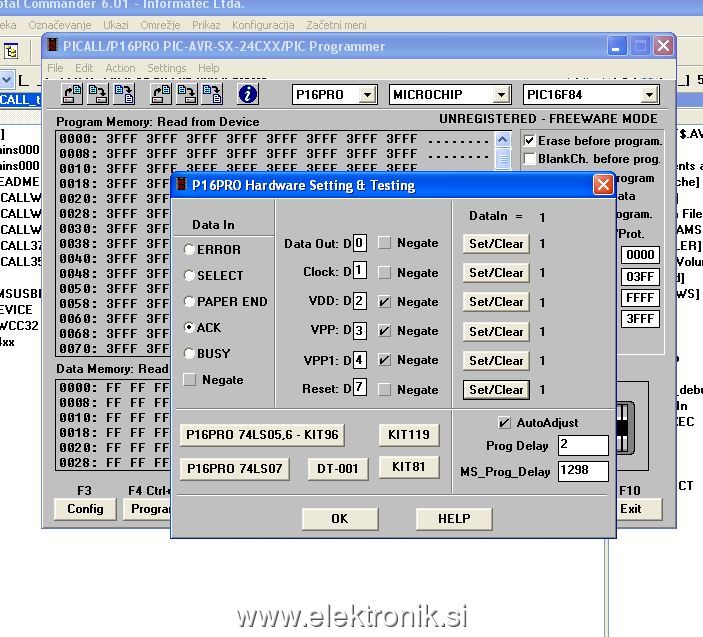Click Set/Clear for Data Out
This screenshot has height=637, width=703.
coord(496,243)
